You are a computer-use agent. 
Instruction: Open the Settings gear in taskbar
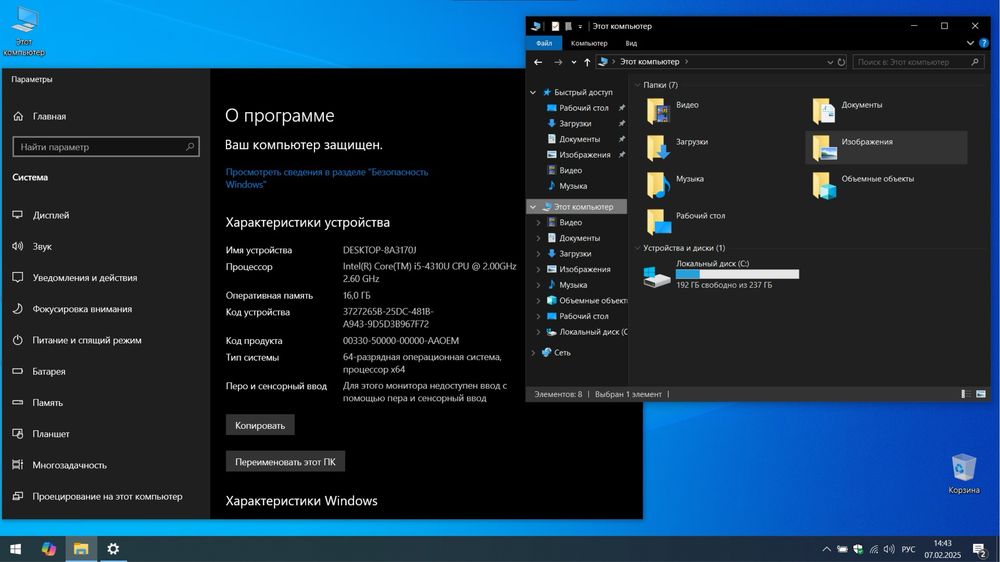coord(113,549)
